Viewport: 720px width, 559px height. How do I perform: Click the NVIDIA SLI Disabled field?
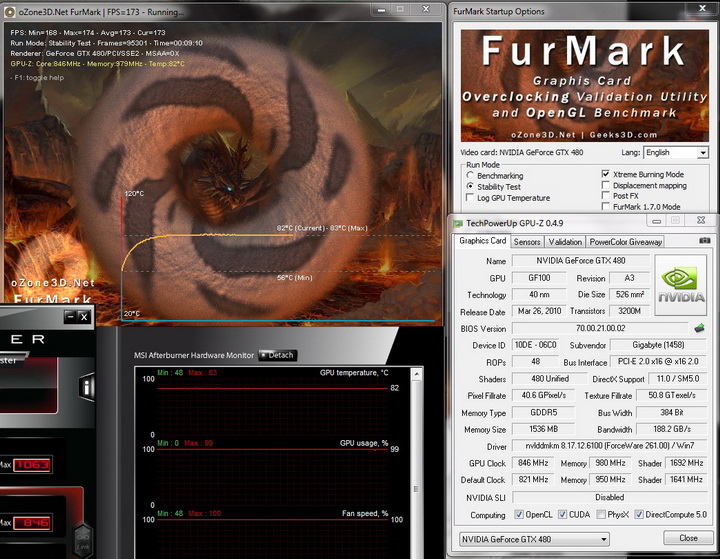609,497
